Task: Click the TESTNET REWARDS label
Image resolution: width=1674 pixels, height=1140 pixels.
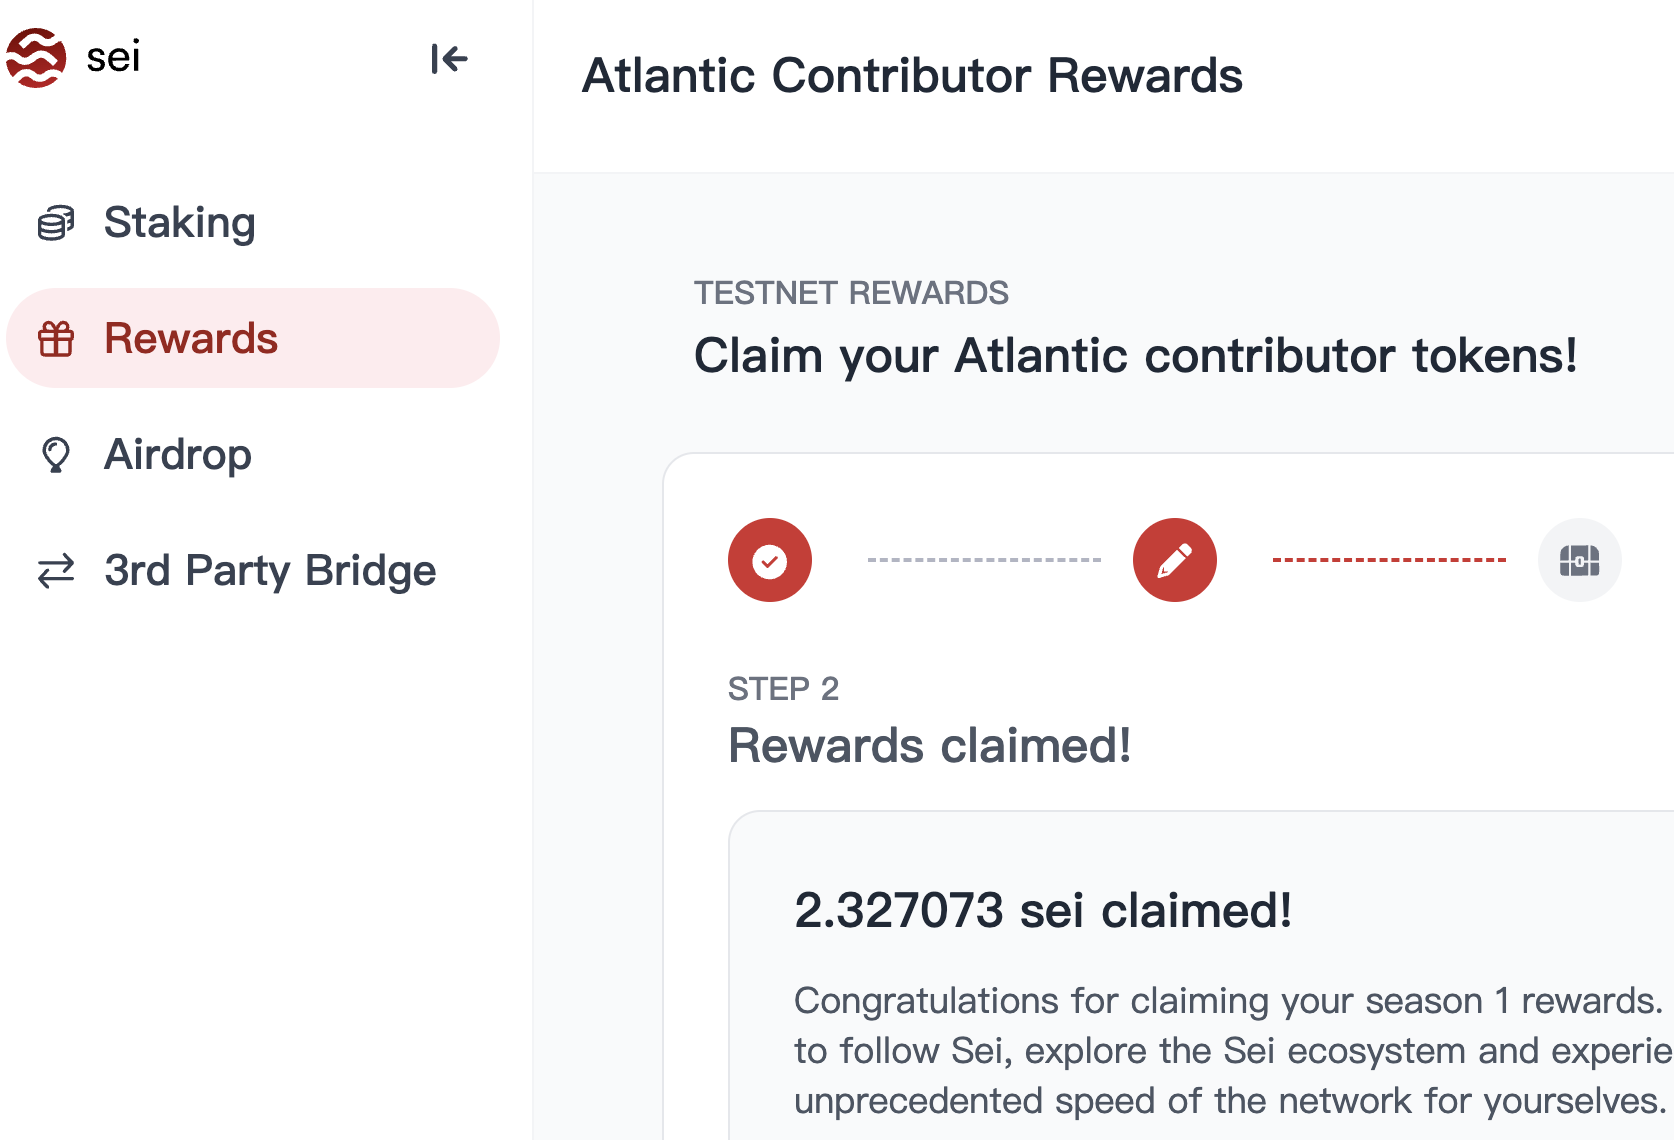Action: point(851,293)
